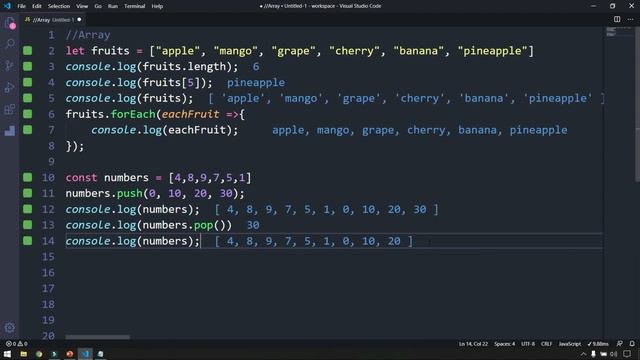The image size is (640, 360).
Task: Click Ln 14, Col 22 in status bar
Action: (473, 344)
